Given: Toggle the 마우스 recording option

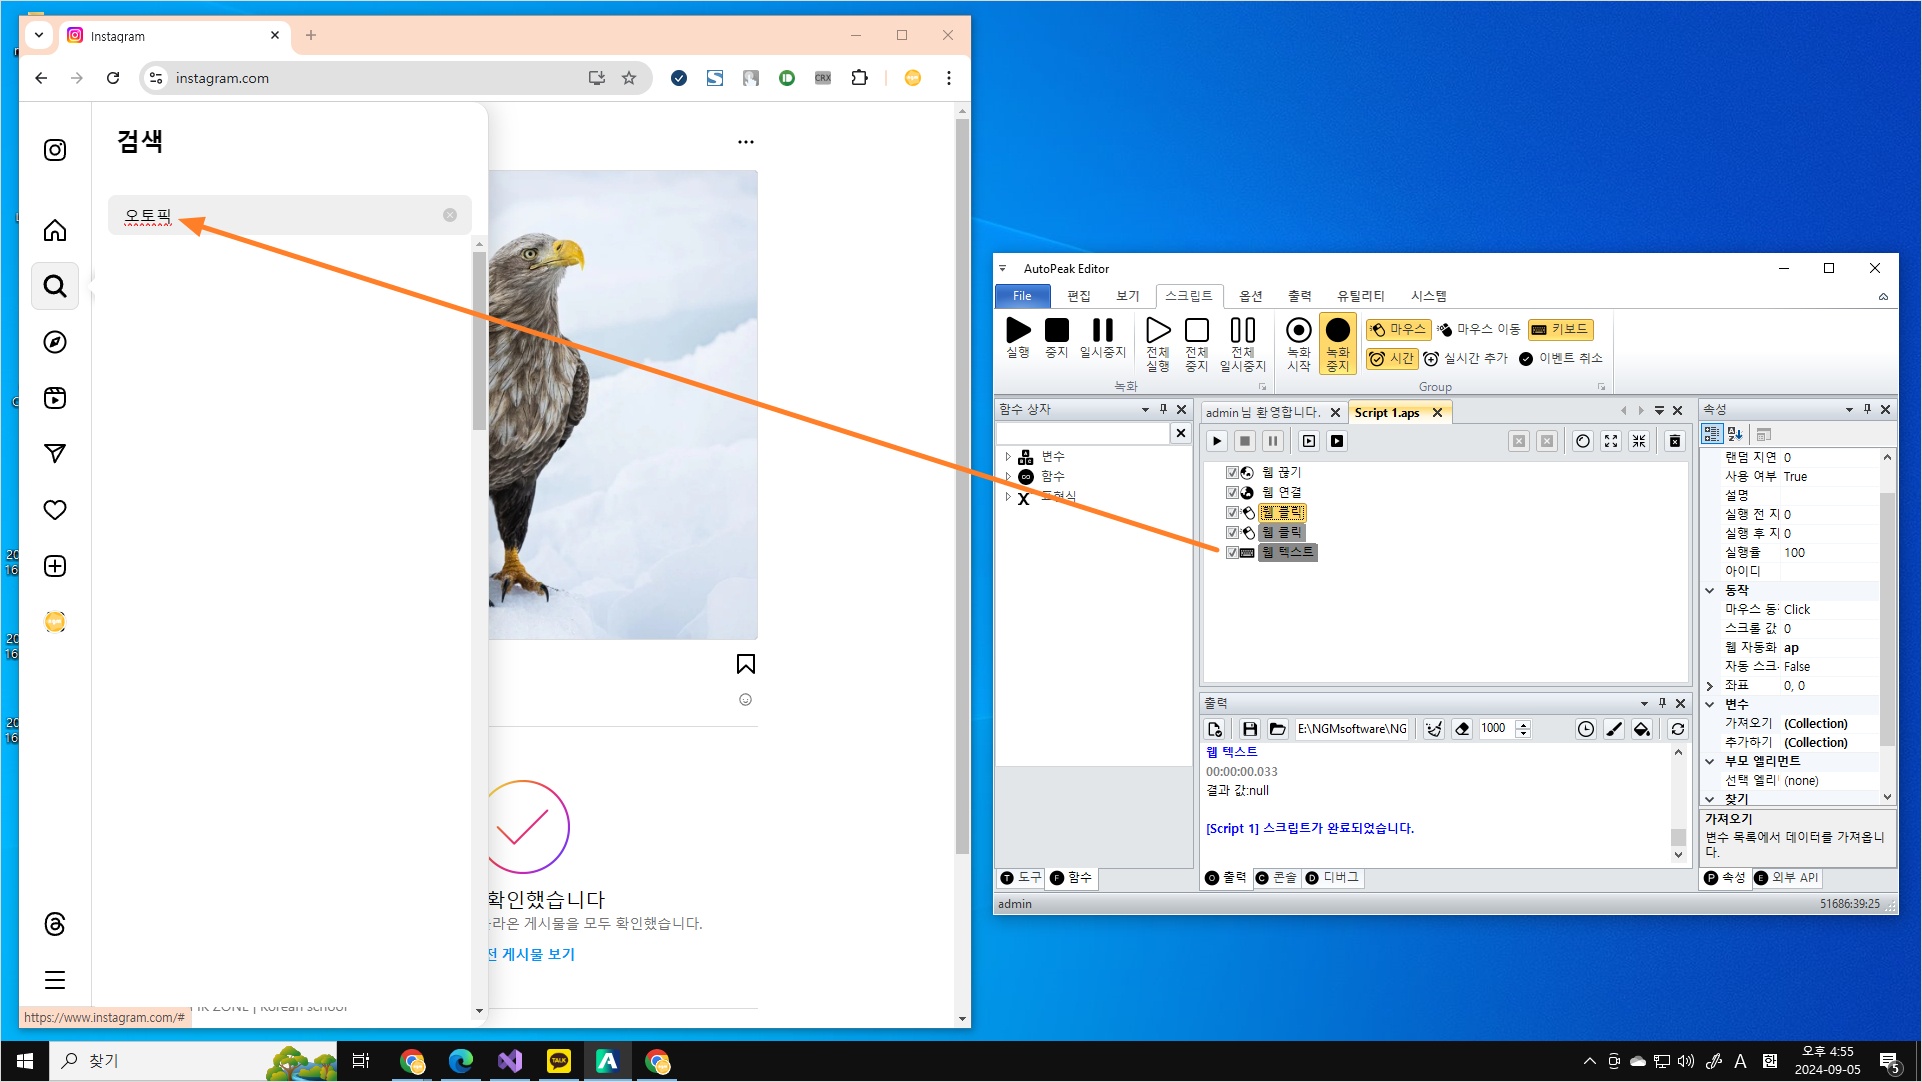Looking at the screenshot, I should pos(1398,329).
